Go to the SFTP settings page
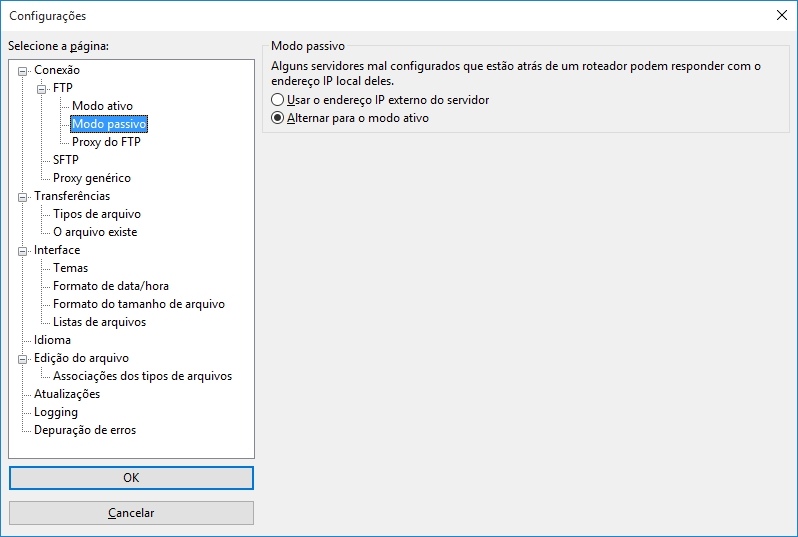798x537 pixels. (x=66, y=160)
